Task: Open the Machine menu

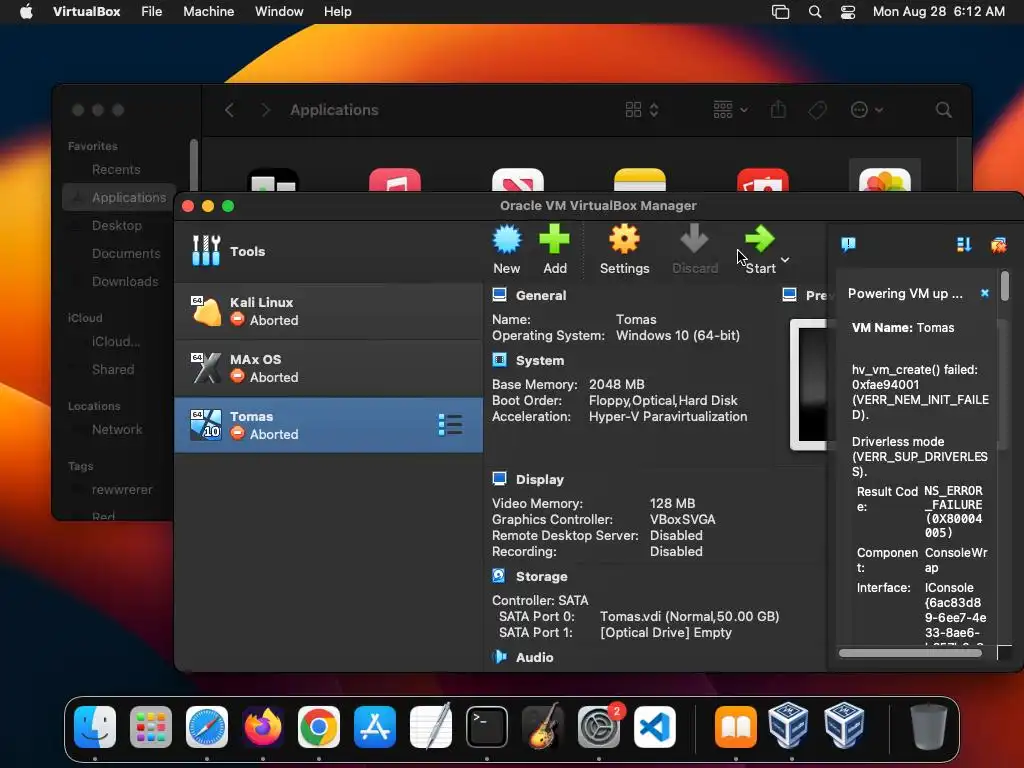Action: tap(208, 12)
